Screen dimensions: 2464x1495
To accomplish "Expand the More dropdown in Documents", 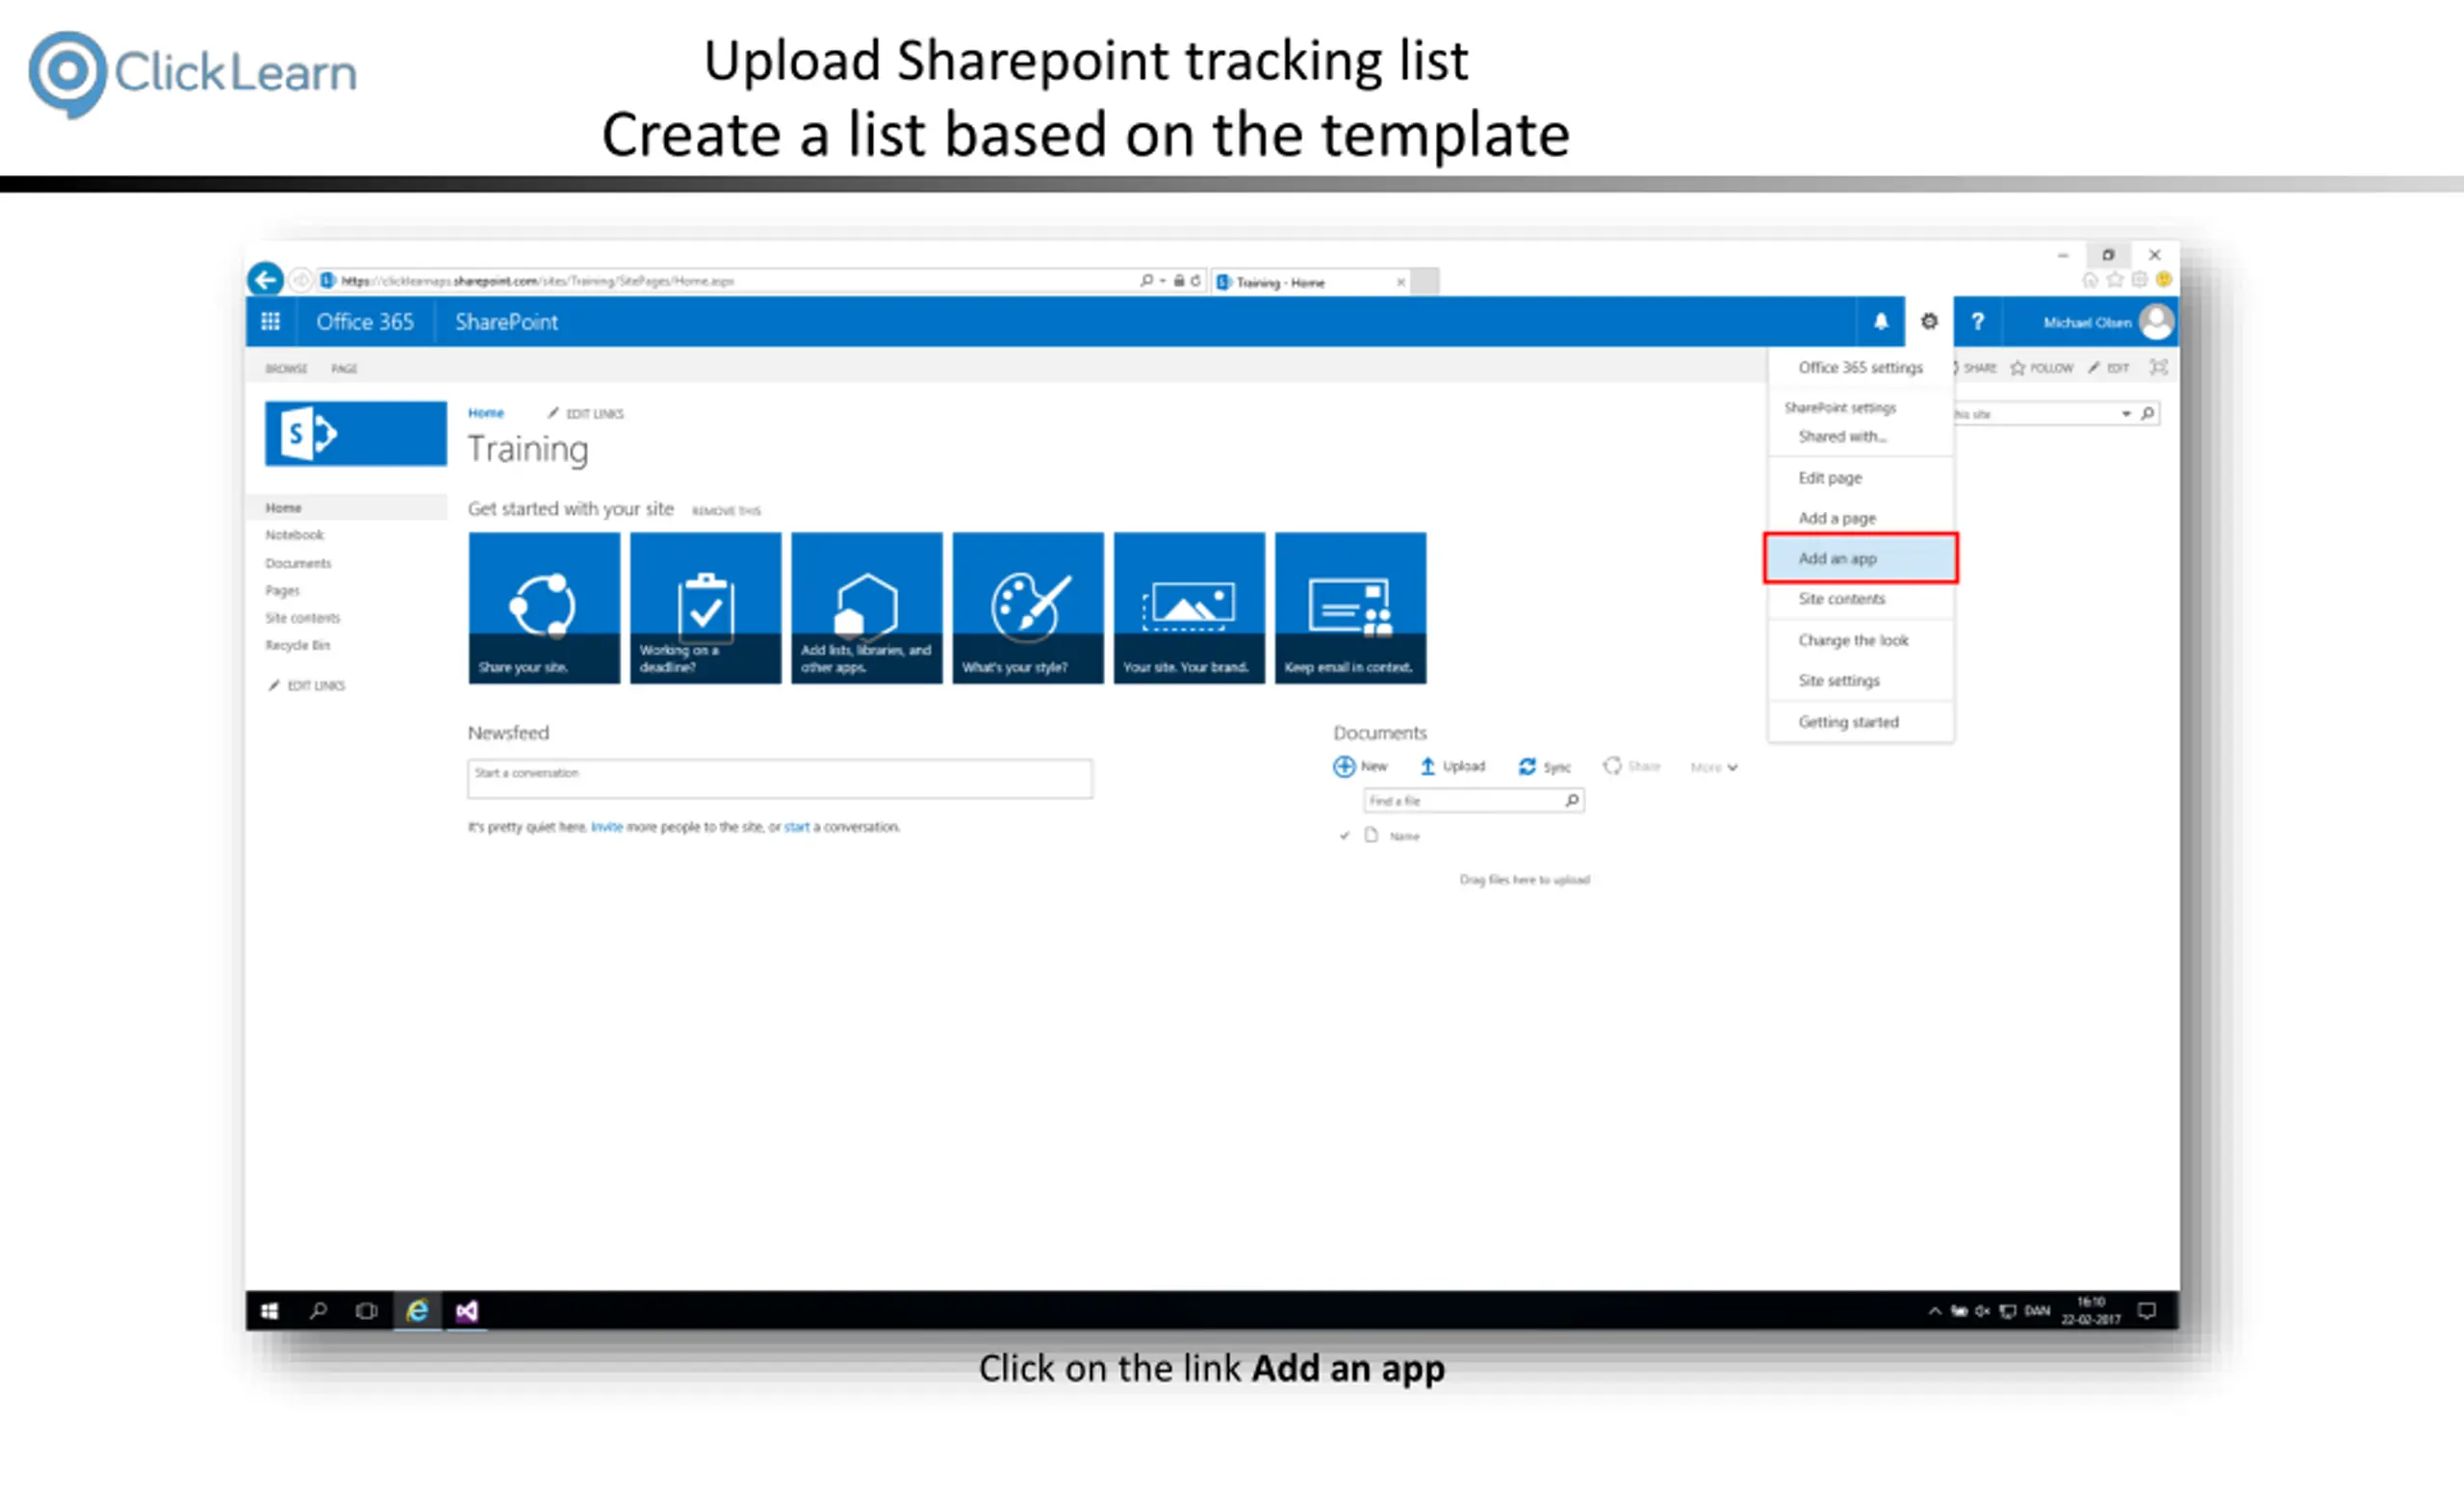I will coord(1714,768).
